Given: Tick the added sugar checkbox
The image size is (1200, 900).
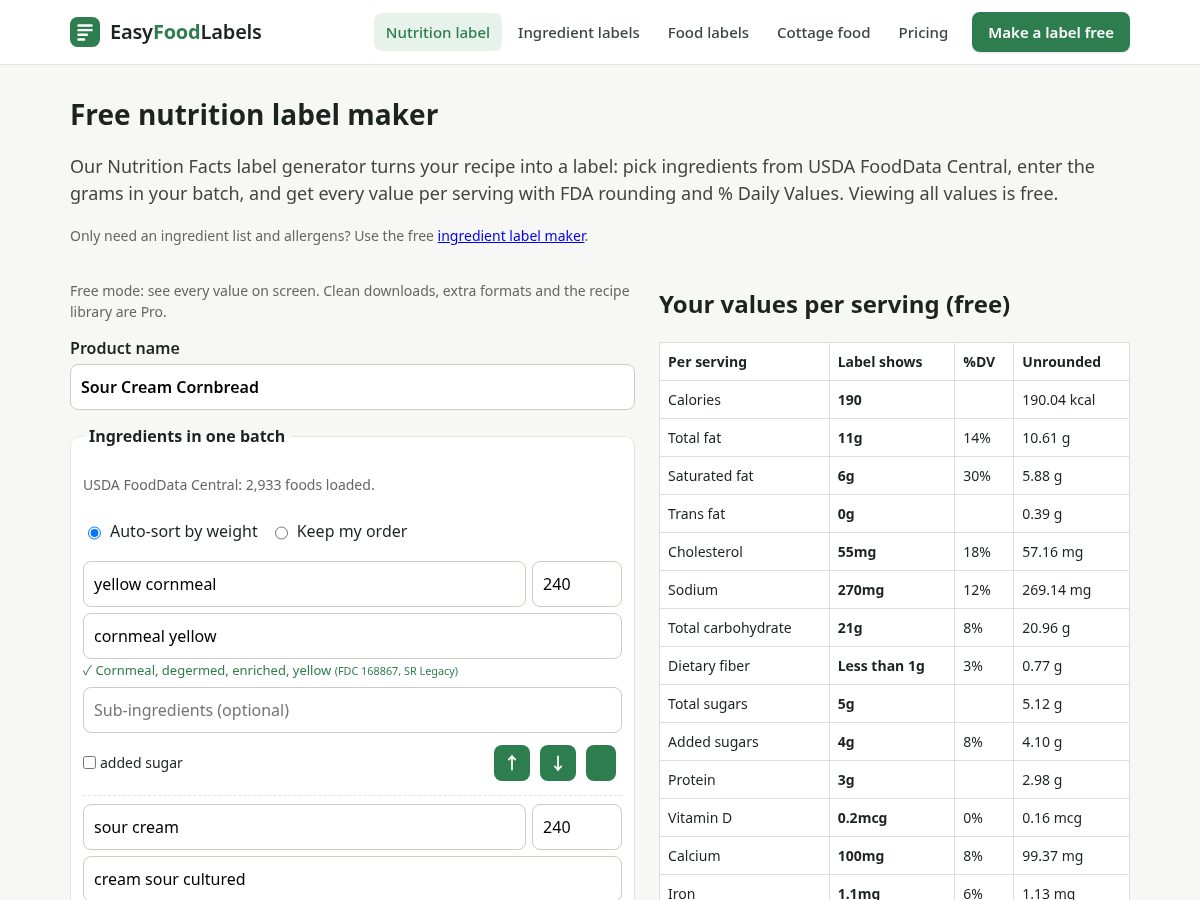Looking at the screenshot, I should 90,762.
